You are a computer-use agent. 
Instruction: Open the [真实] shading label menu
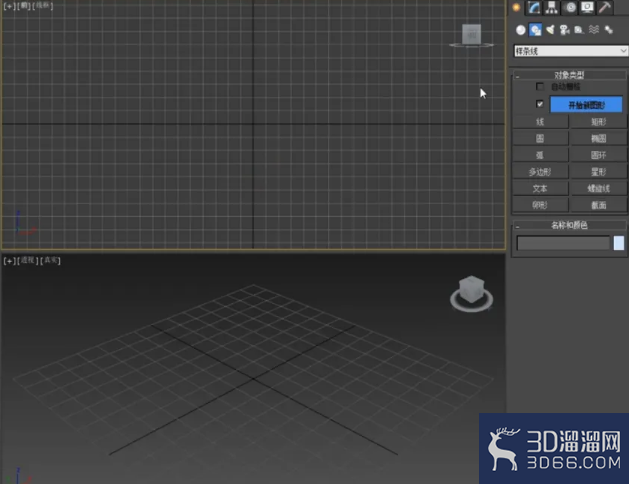pos(51,261)
